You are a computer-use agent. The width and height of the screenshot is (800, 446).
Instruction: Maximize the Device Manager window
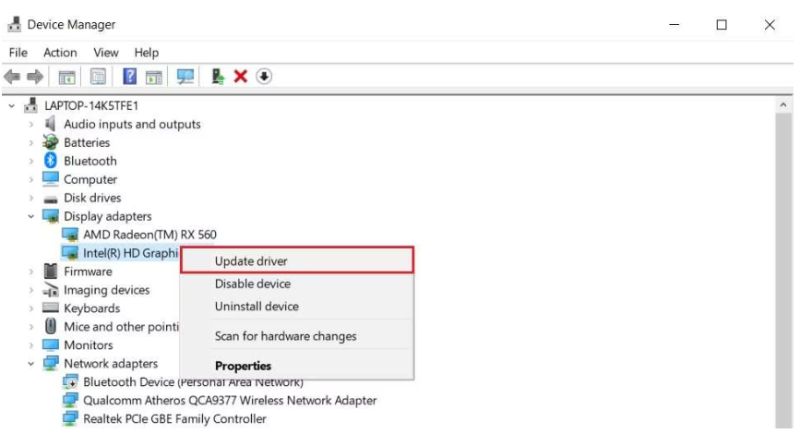pos(721,24)
